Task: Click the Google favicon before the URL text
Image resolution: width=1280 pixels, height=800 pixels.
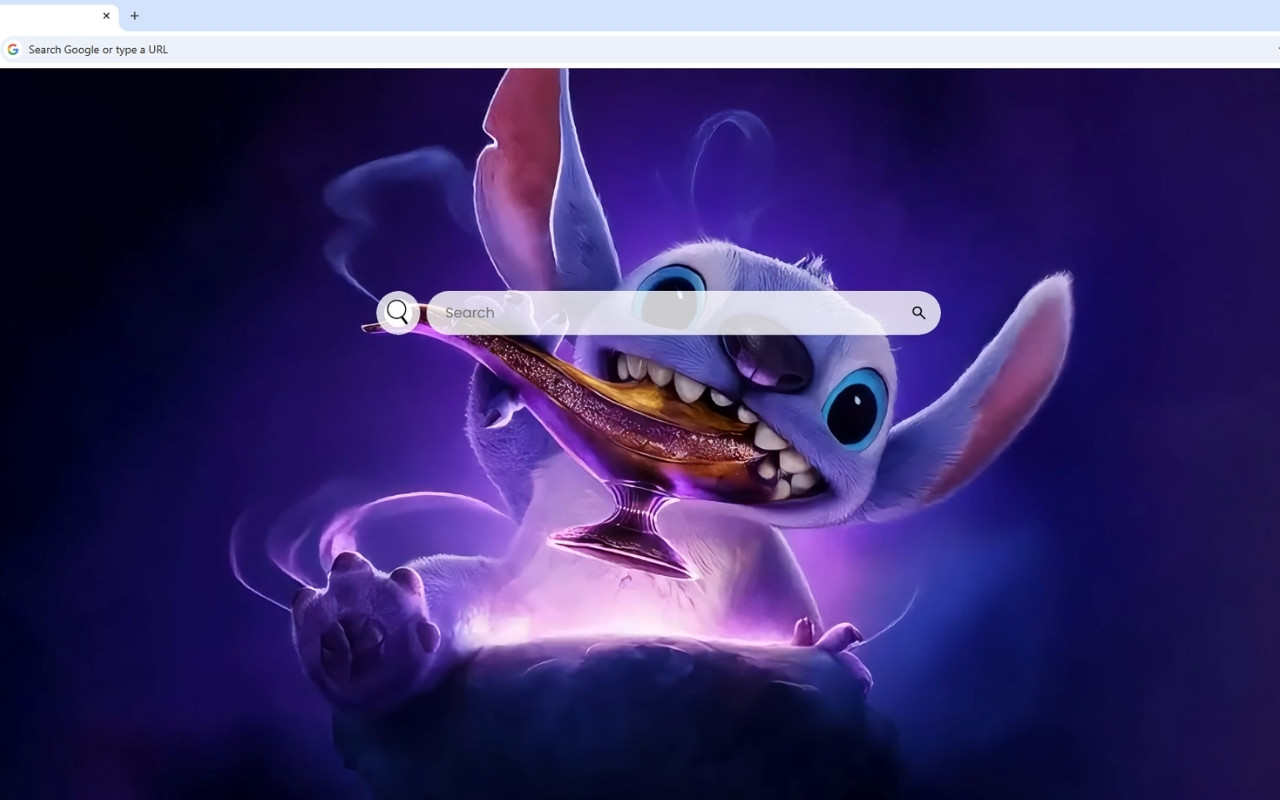Action: (x=13, y=48)
